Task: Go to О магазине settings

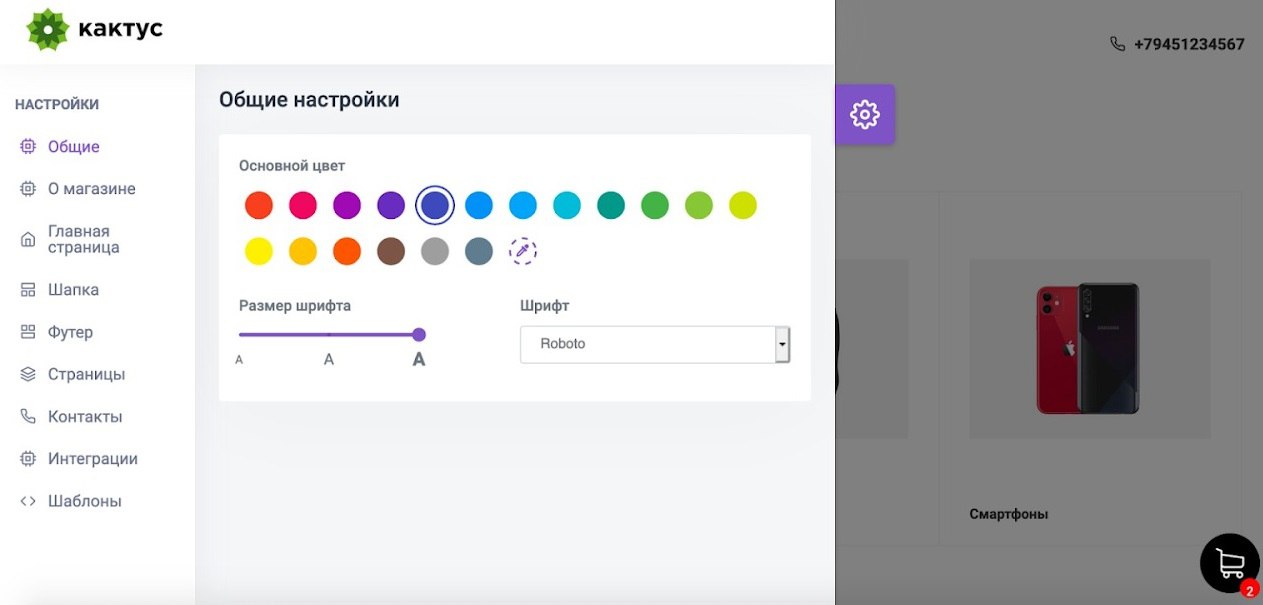Action: [91, 189]
